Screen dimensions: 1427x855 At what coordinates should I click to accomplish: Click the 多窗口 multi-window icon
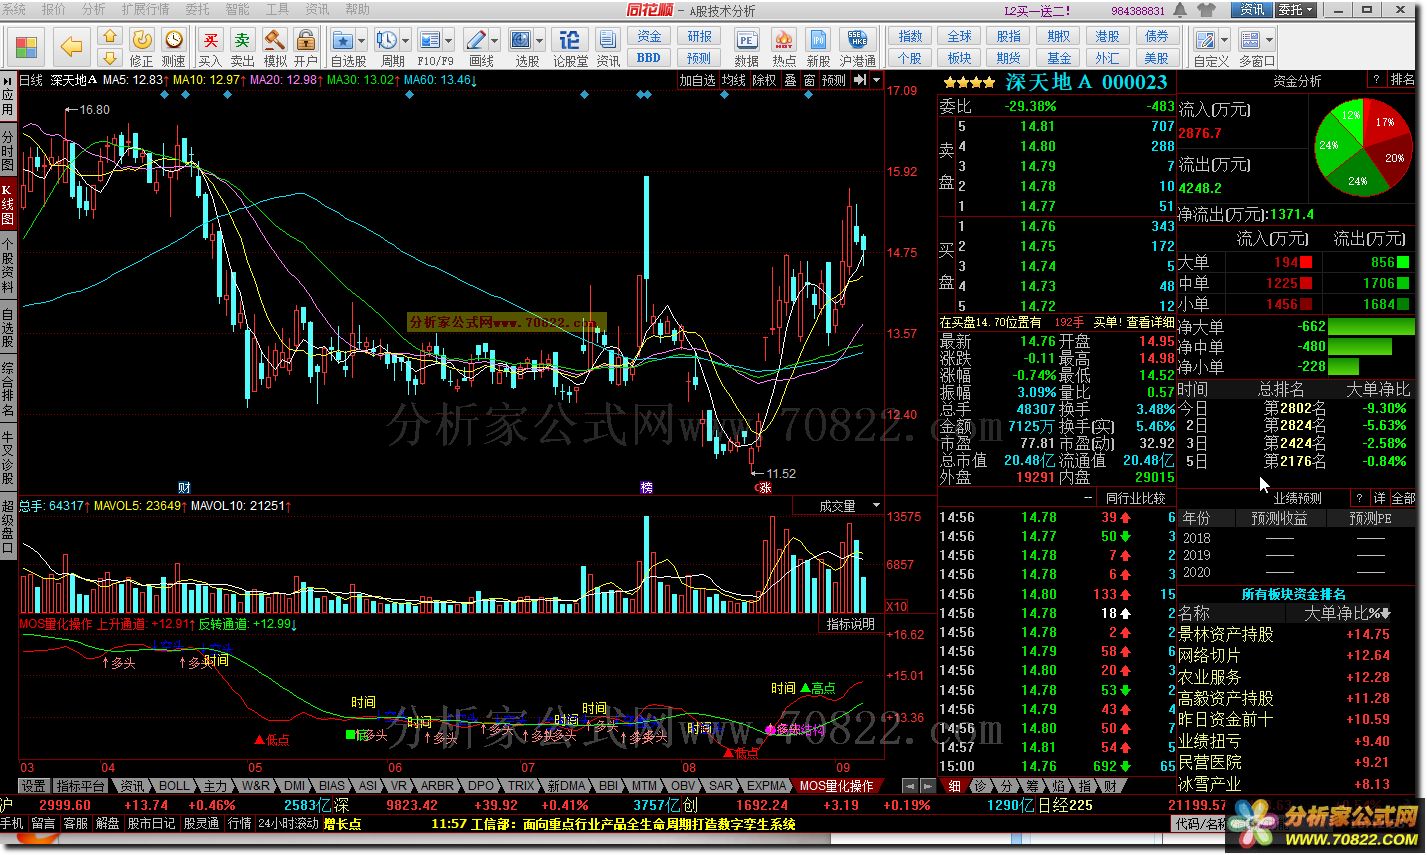[1251, 41]
